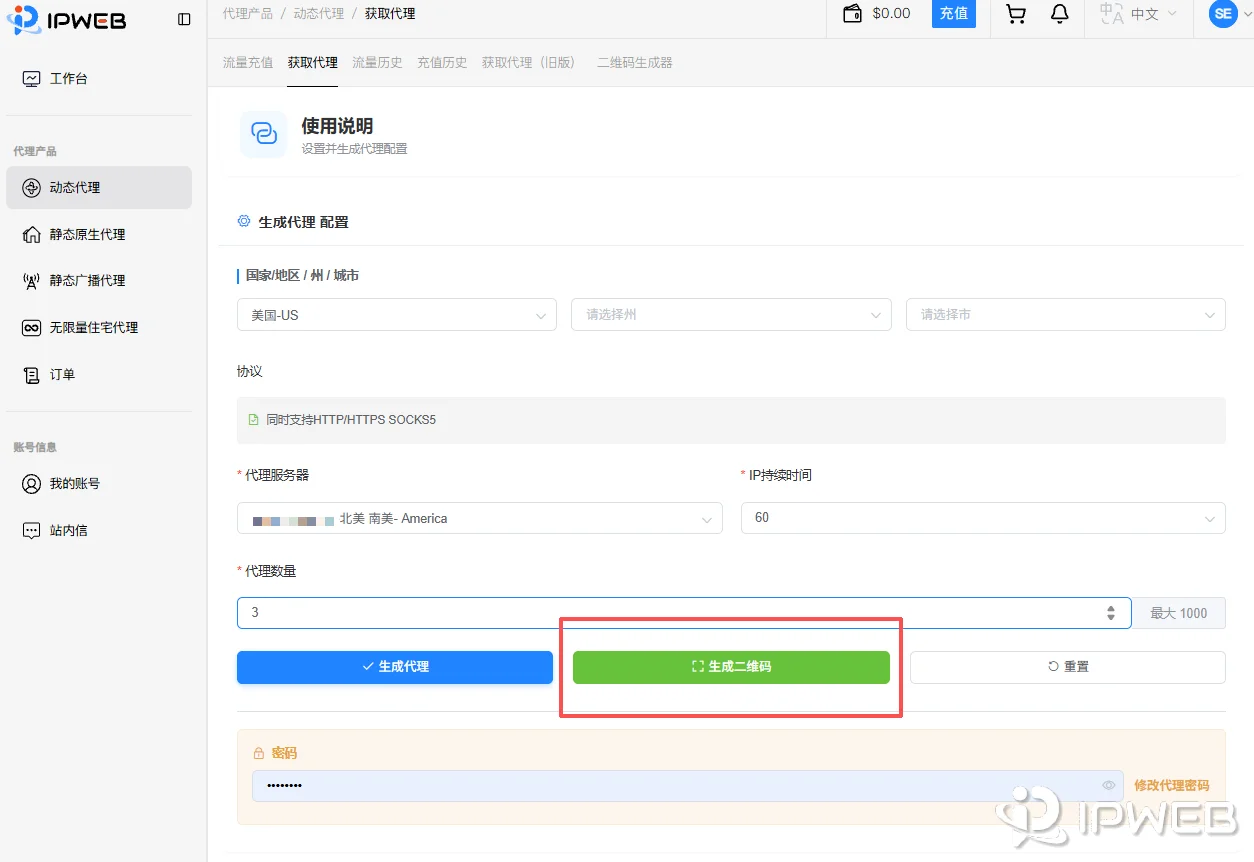Click the 使用说明 link icon
Image resolution: width=1254 pixels, height=862 pixels.
263,134
